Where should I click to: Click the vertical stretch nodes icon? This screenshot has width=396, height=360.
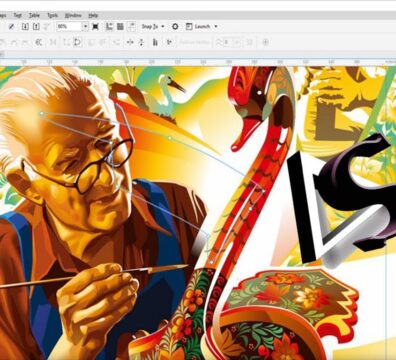tap(141, 42)
